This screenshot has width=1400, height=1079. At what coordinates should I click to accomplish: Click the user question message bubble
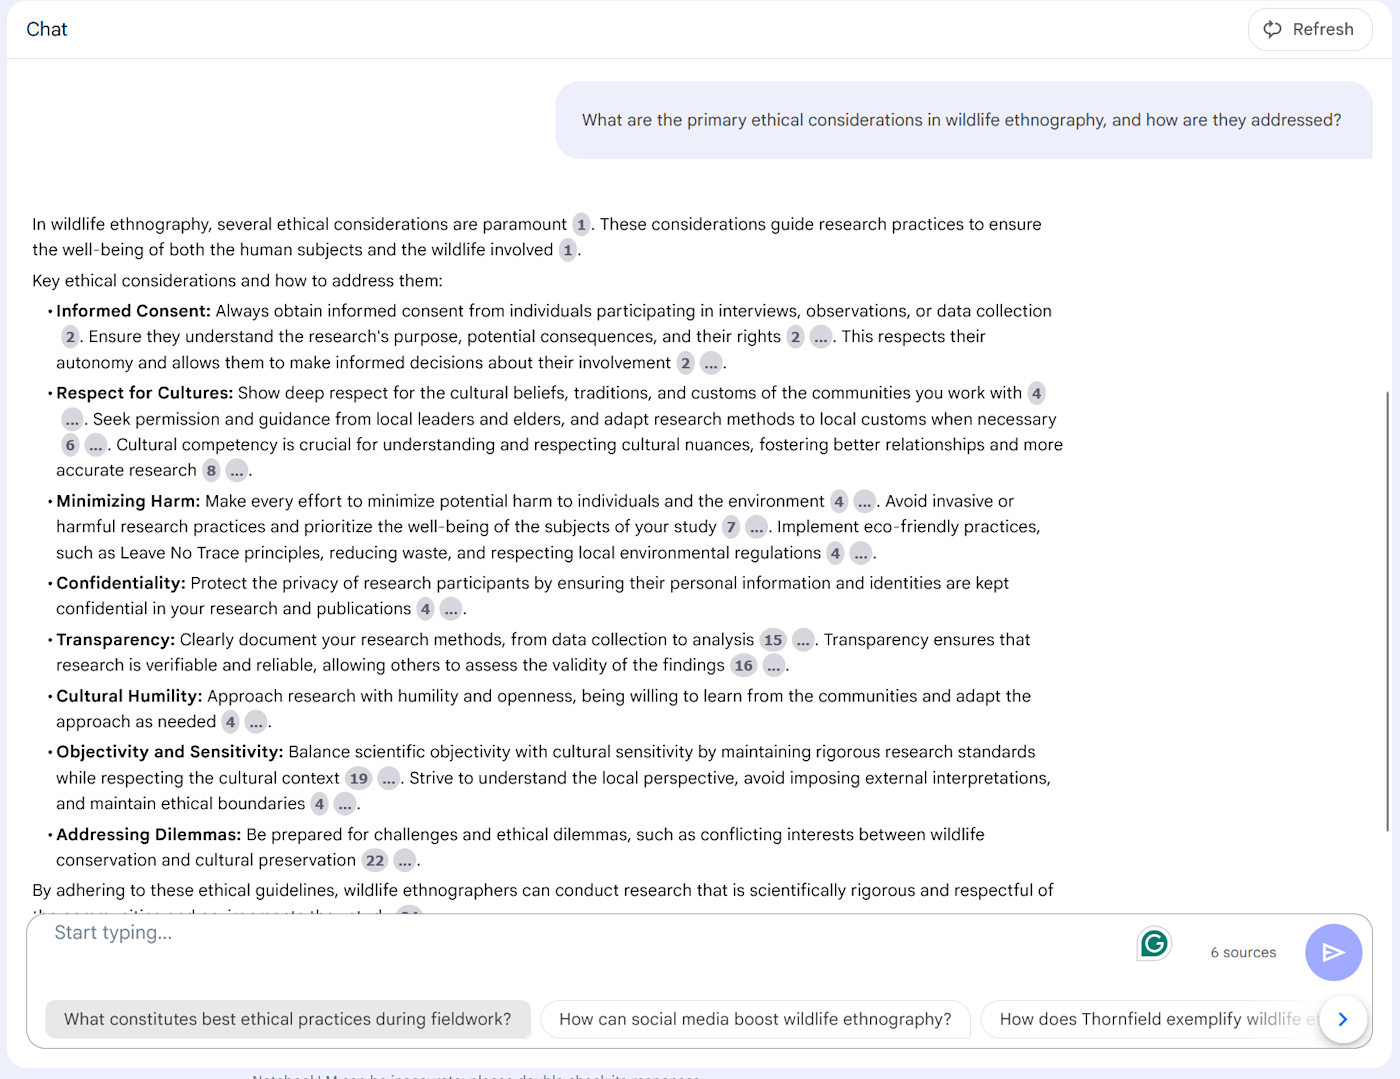point(964,120)
